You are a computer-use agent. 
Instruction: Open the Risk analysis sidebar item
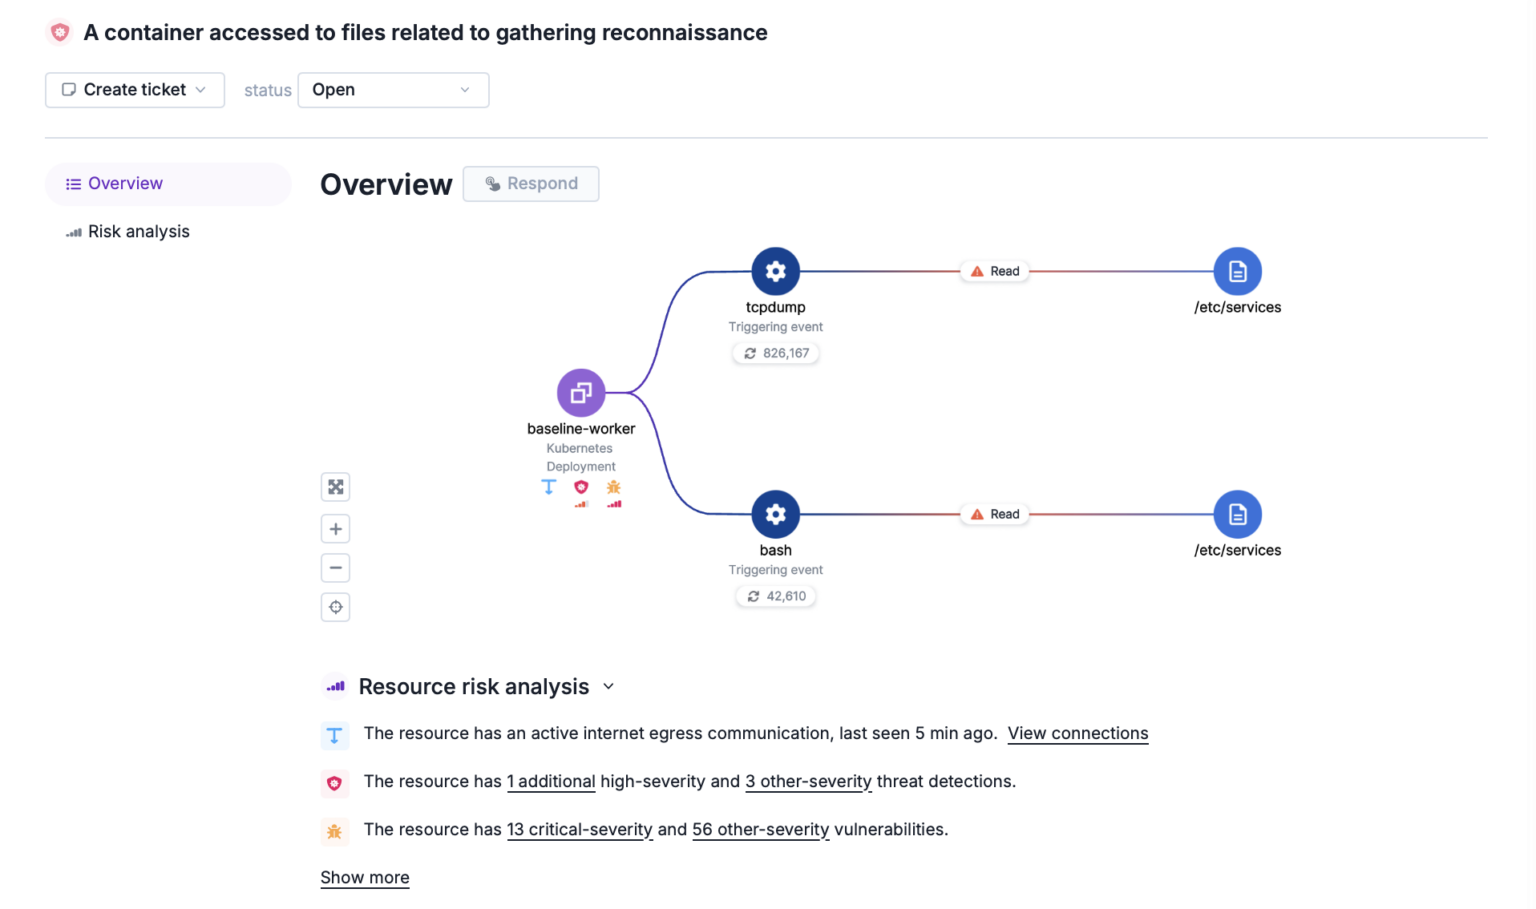pyautogui.click(x=138, y=232)
